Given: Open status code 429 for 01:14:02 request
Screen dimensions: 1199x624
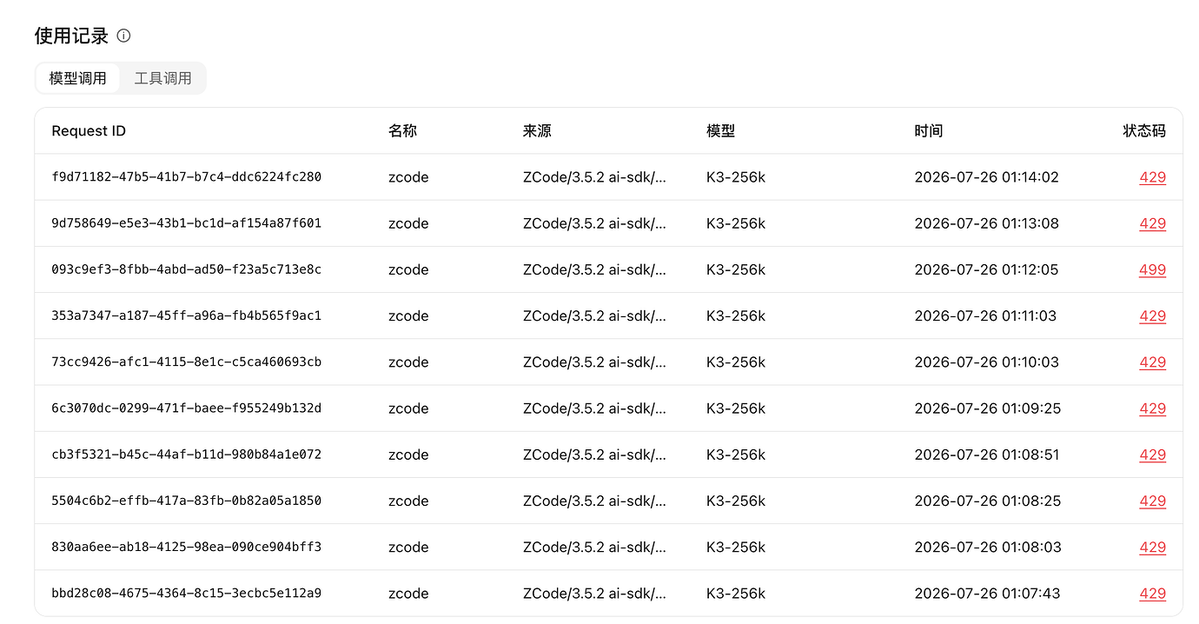Looking at the screenshot, I should click(1152, 177).
